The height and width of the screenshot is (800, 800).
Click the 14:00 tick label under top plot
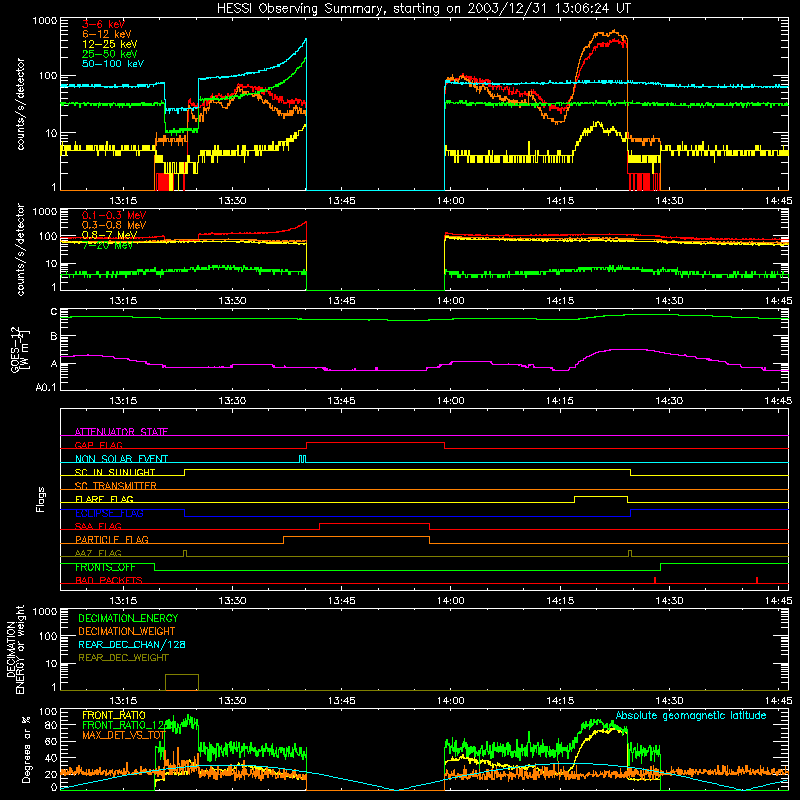pos(451,201)
